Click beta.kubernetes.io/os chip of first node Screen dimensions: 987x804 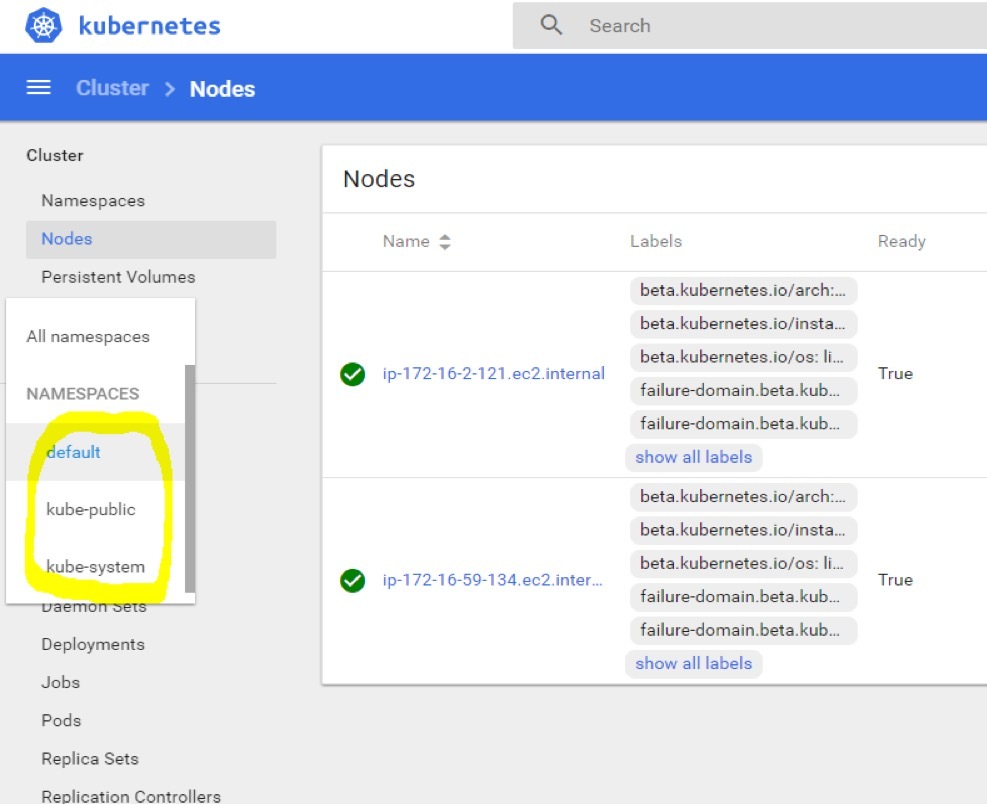pos(743,358)
